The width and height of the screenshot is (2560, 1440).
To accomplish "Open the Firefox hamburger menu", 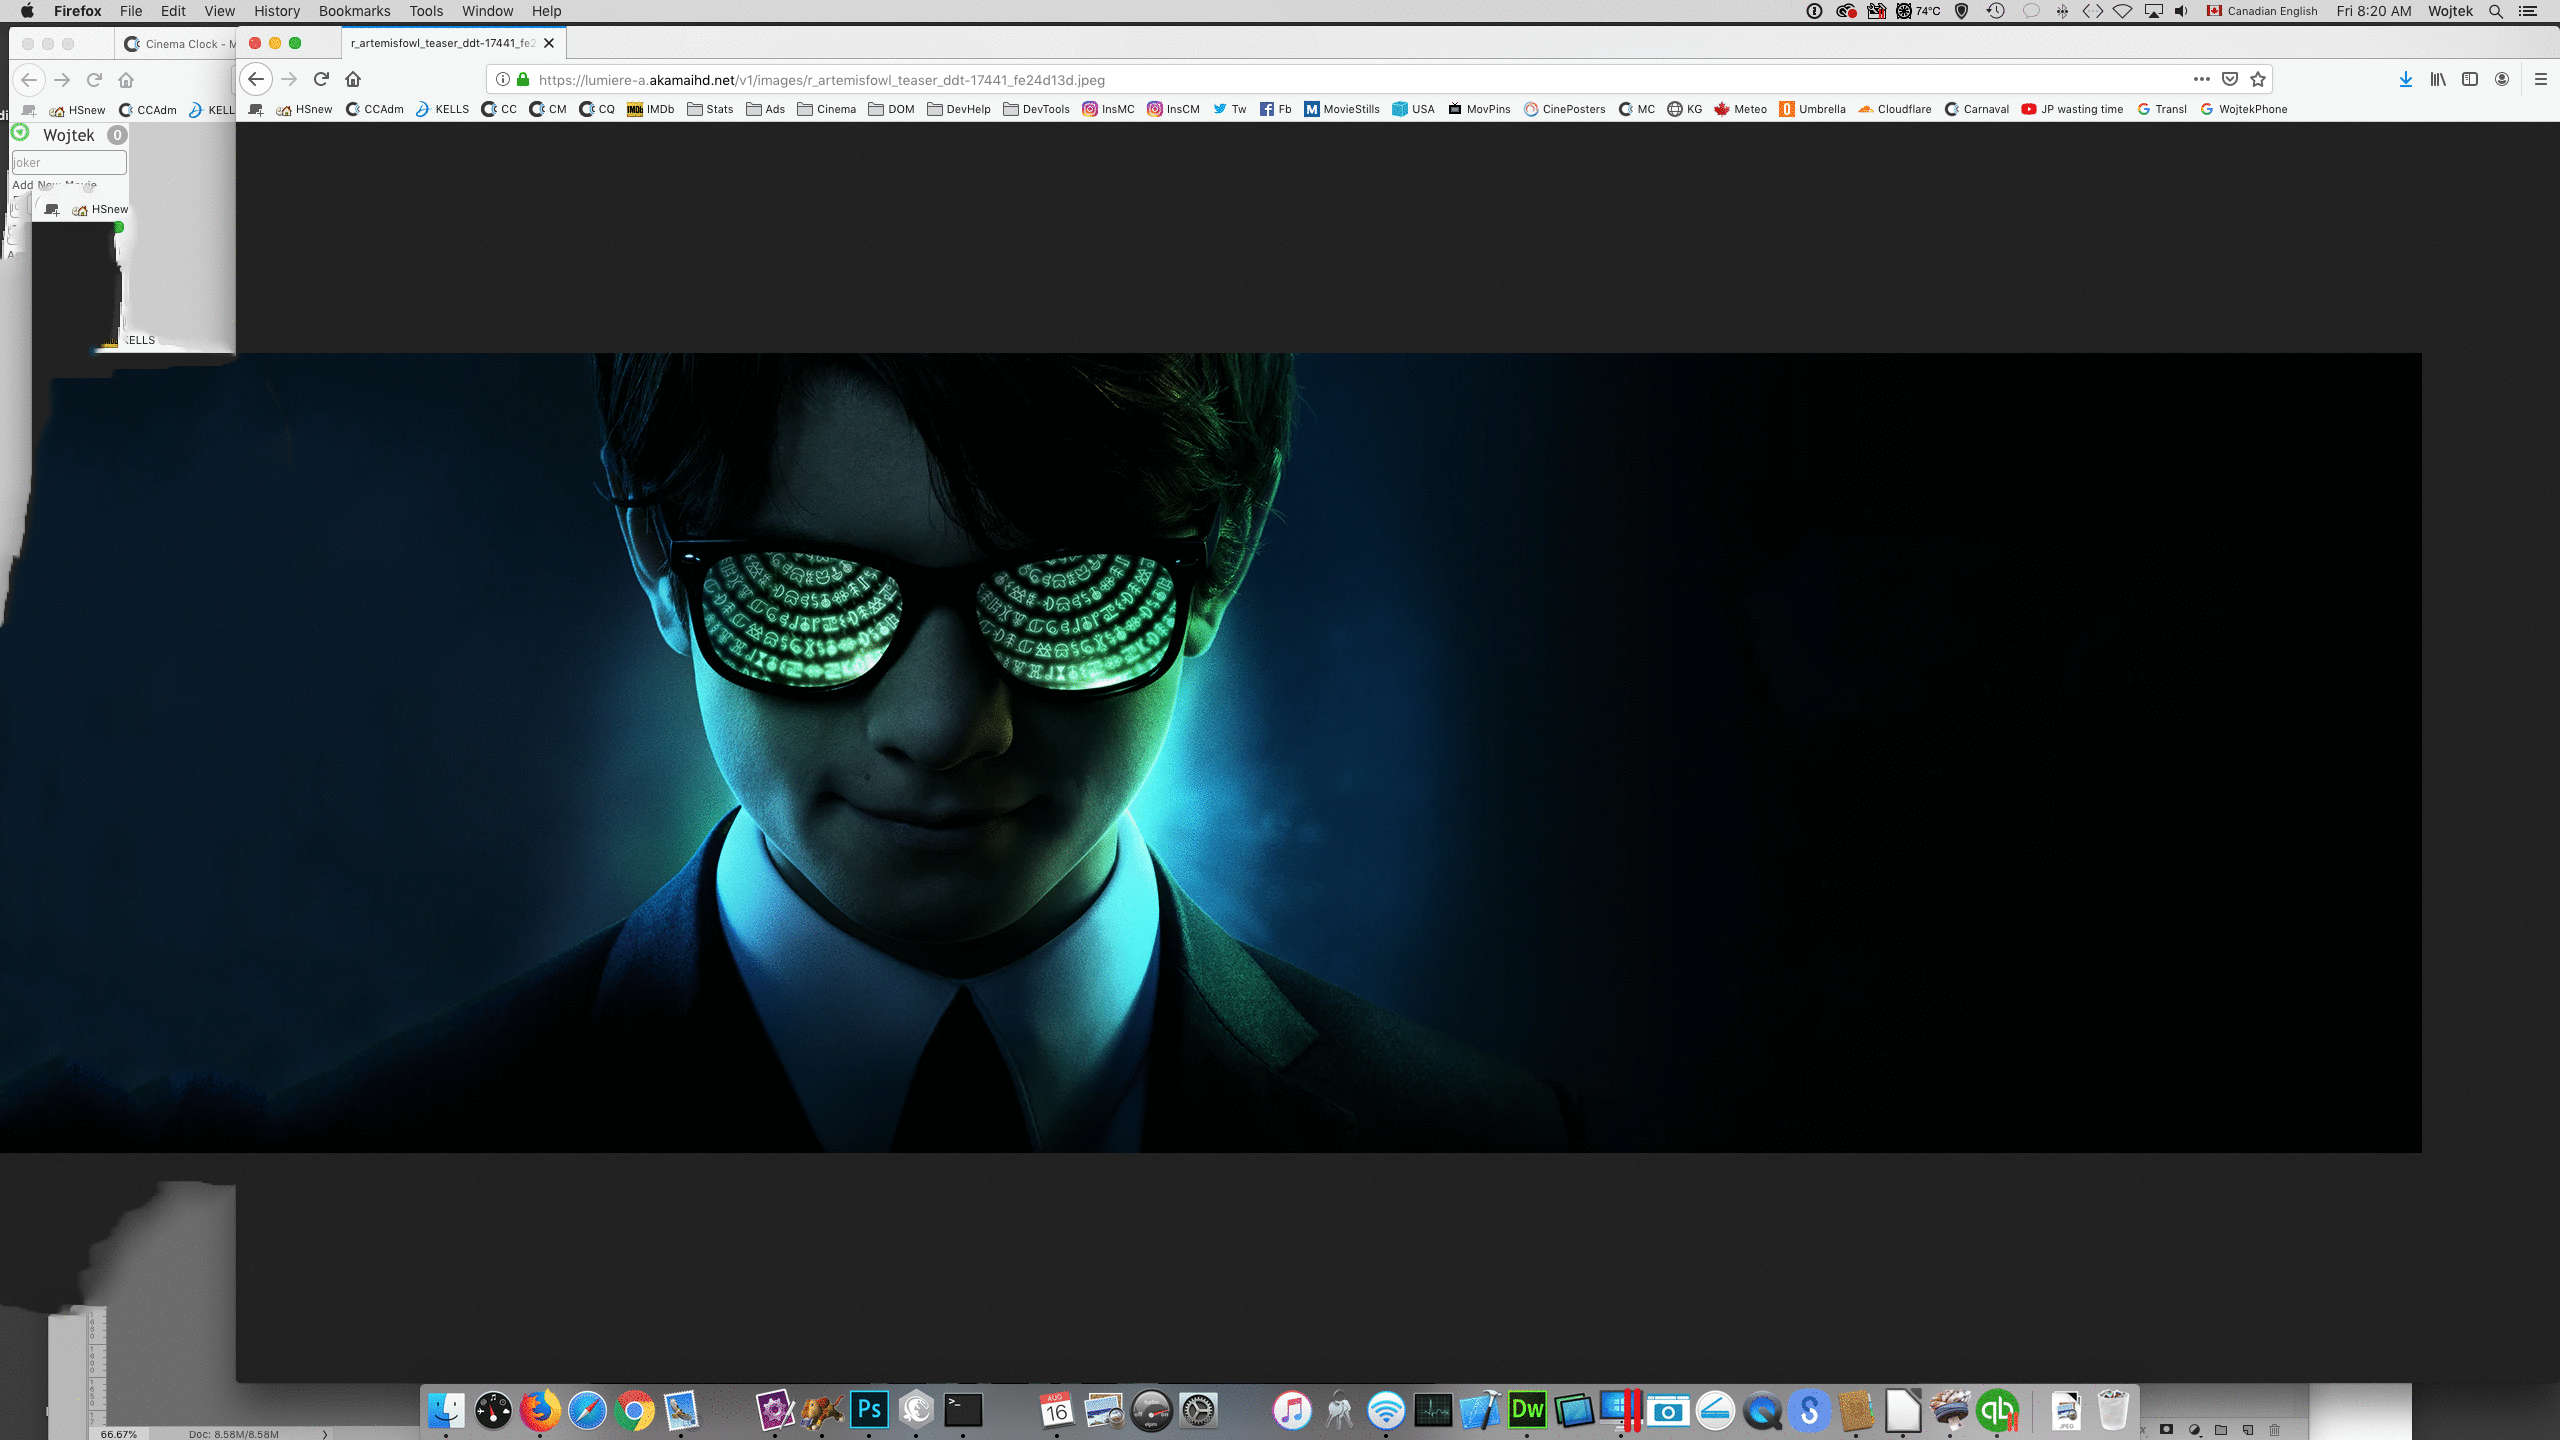I will point(2541,79).
